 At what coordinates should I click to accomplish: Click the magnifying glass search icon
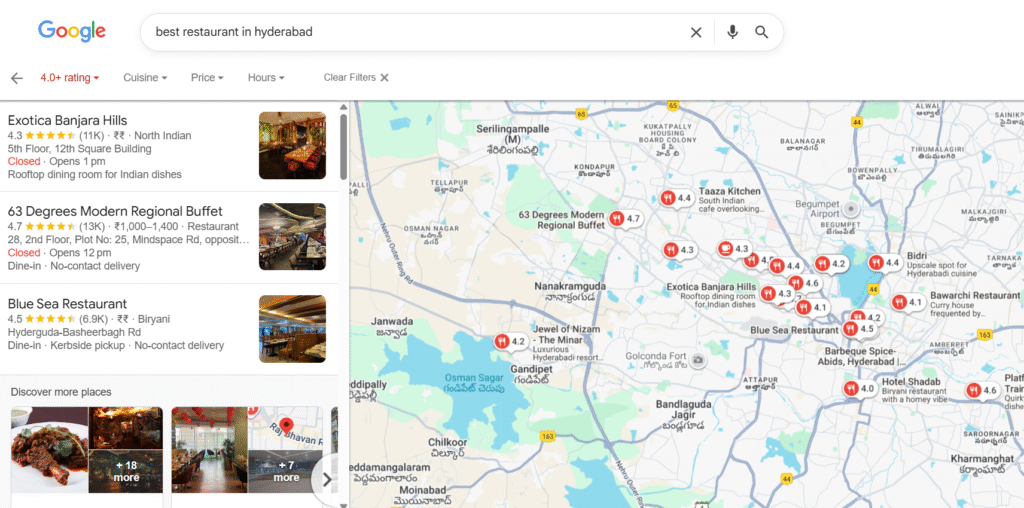pos(762,32)
